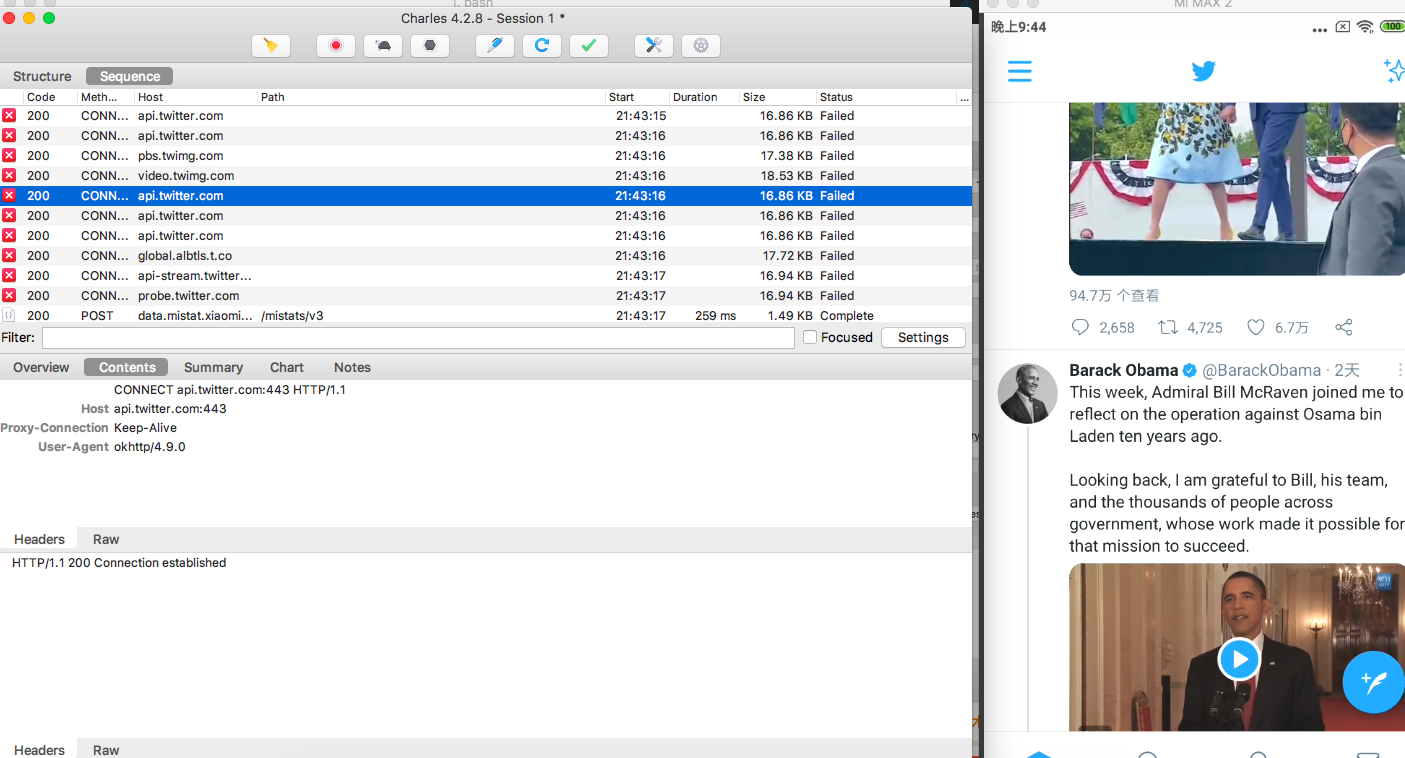Click the 'HTTP/1.1 200 Connection established' response line
1405x758 pixels.
[x=119, y=562]
